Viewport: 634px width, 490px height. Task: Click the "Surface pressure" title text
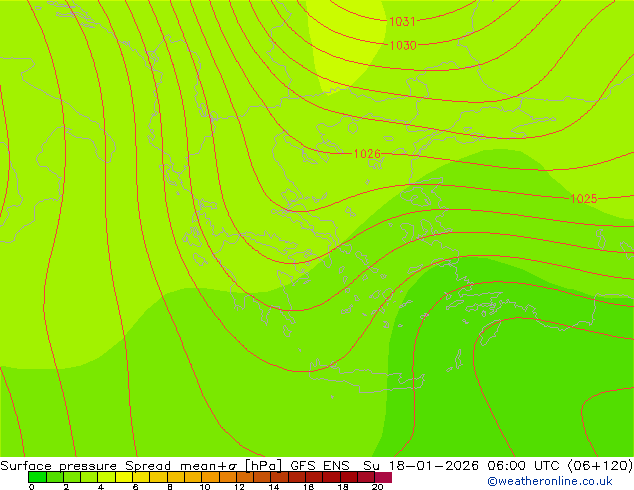(x=59, y=466)
